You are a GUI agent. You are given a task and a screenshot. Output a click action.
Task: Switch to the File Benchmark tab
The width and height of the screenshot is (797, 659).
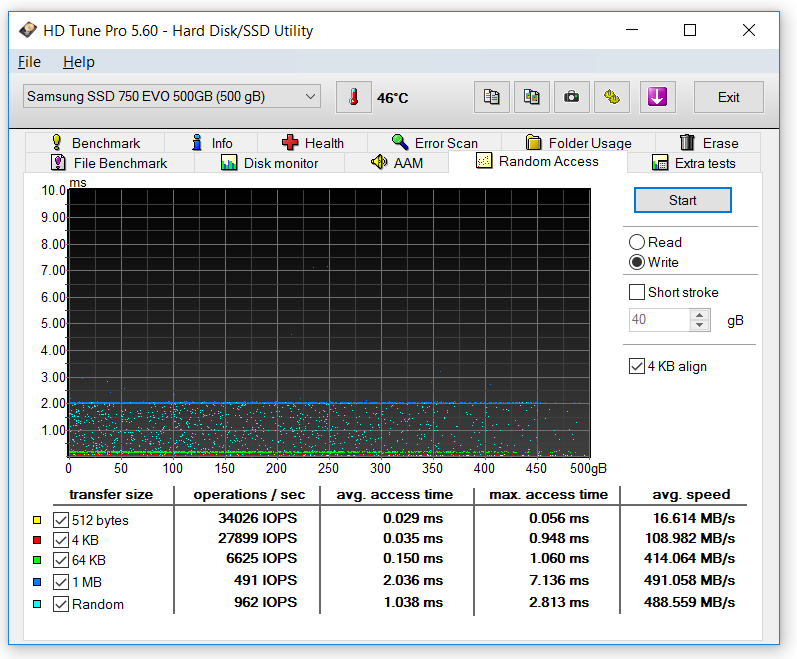(x=109, y=163)
